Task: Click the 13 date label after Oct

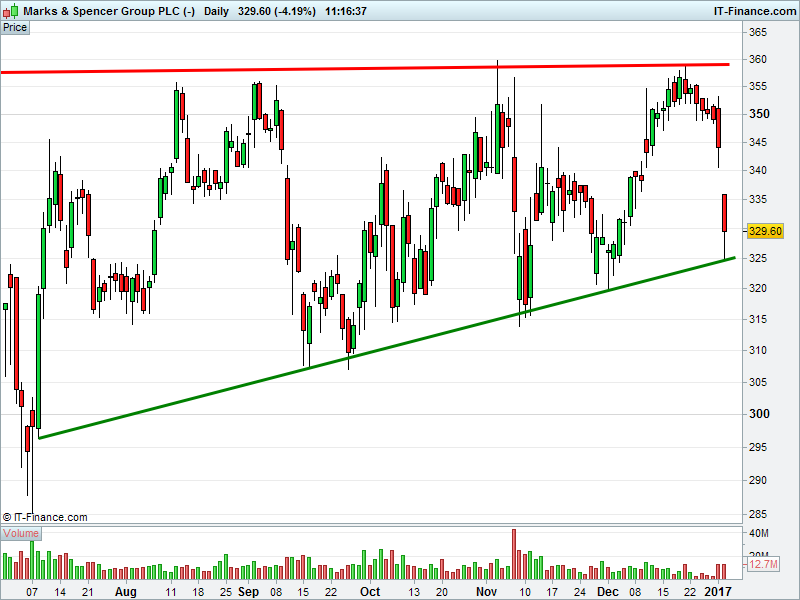Action: click(x=414, y=592)
